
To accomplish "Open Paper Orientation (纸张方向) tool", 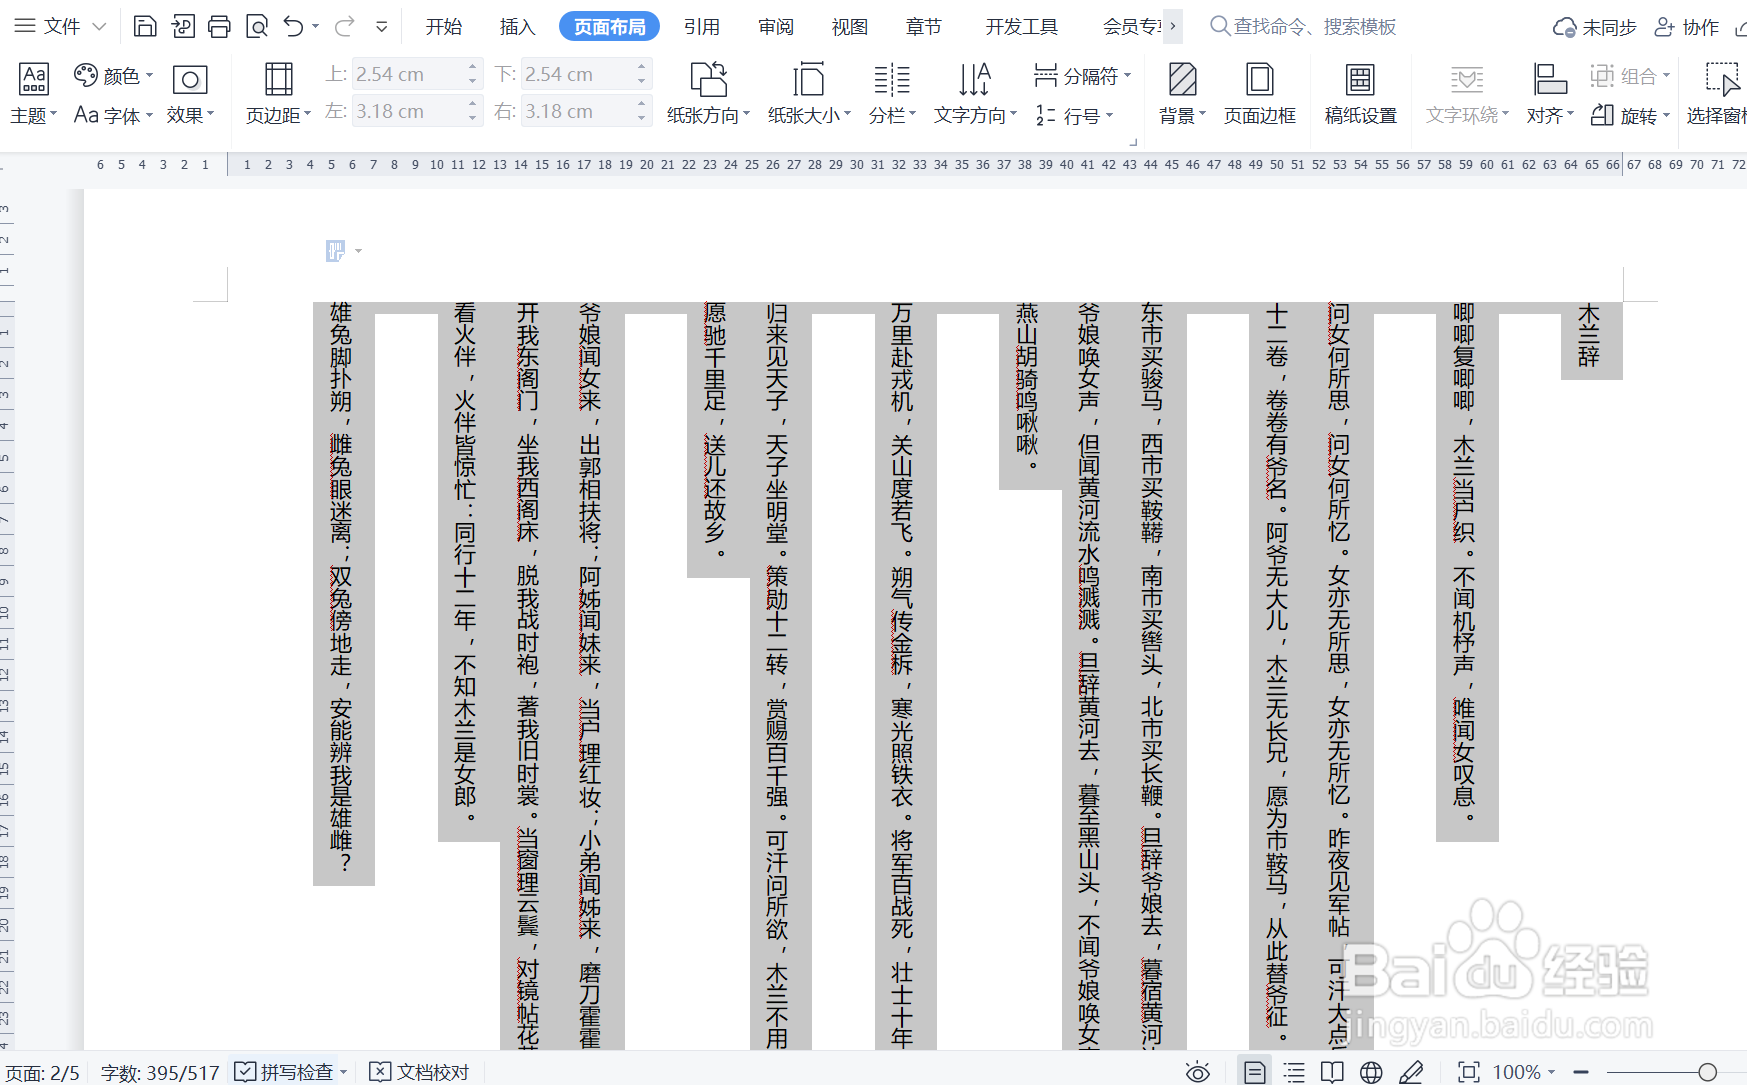I will [x=708, y=93].
